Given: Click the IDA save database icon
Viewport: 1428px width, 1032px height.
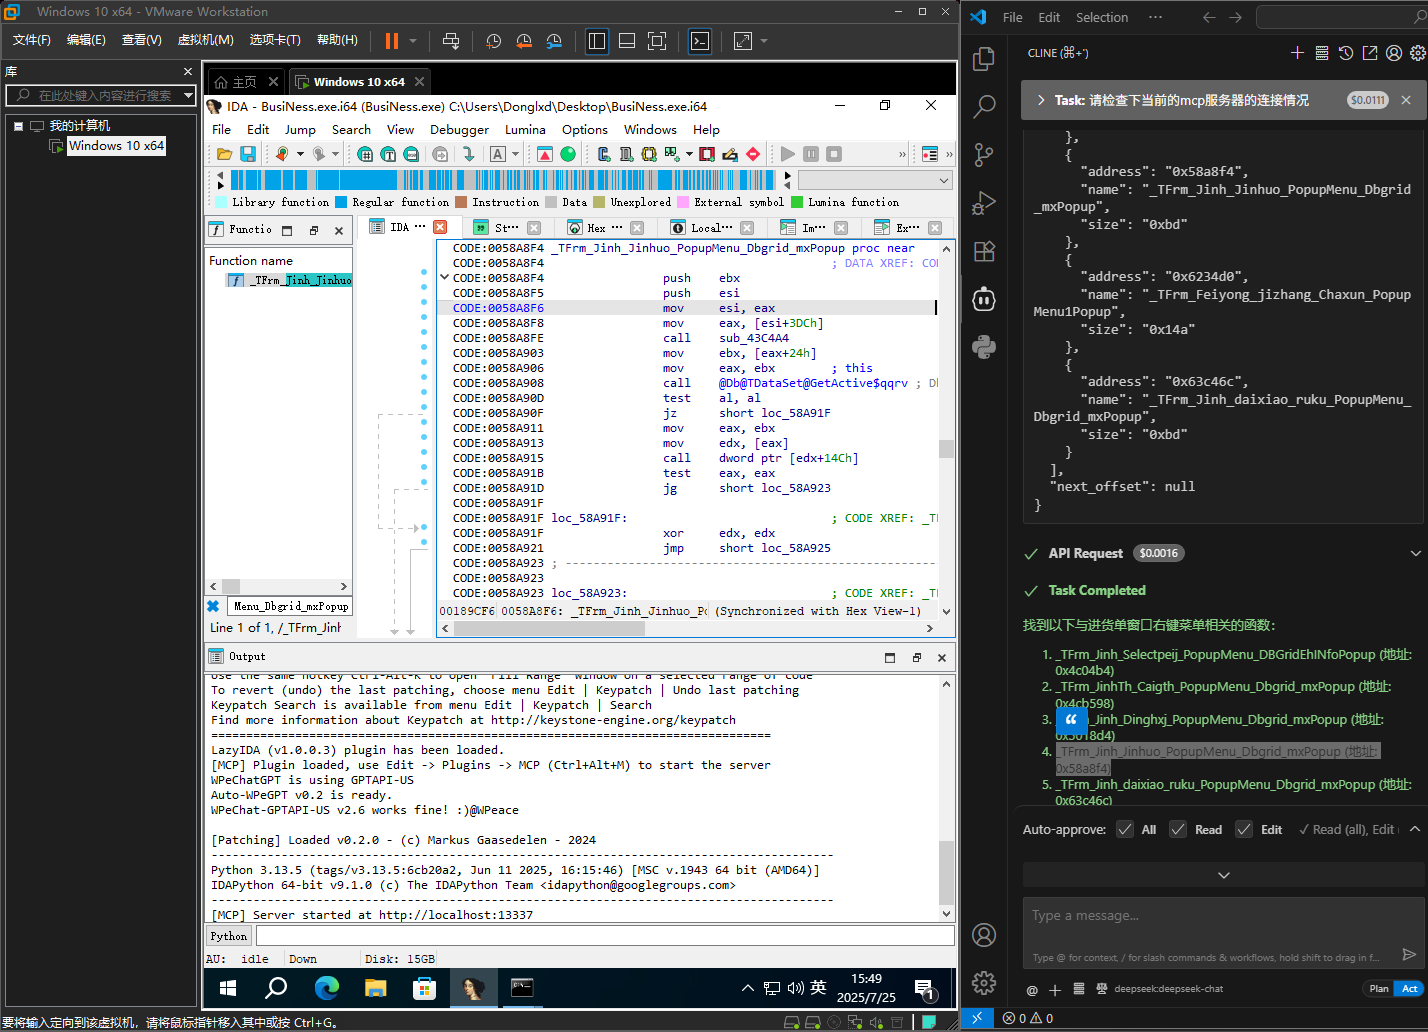Looking at the screenshot, I should 248,154.
